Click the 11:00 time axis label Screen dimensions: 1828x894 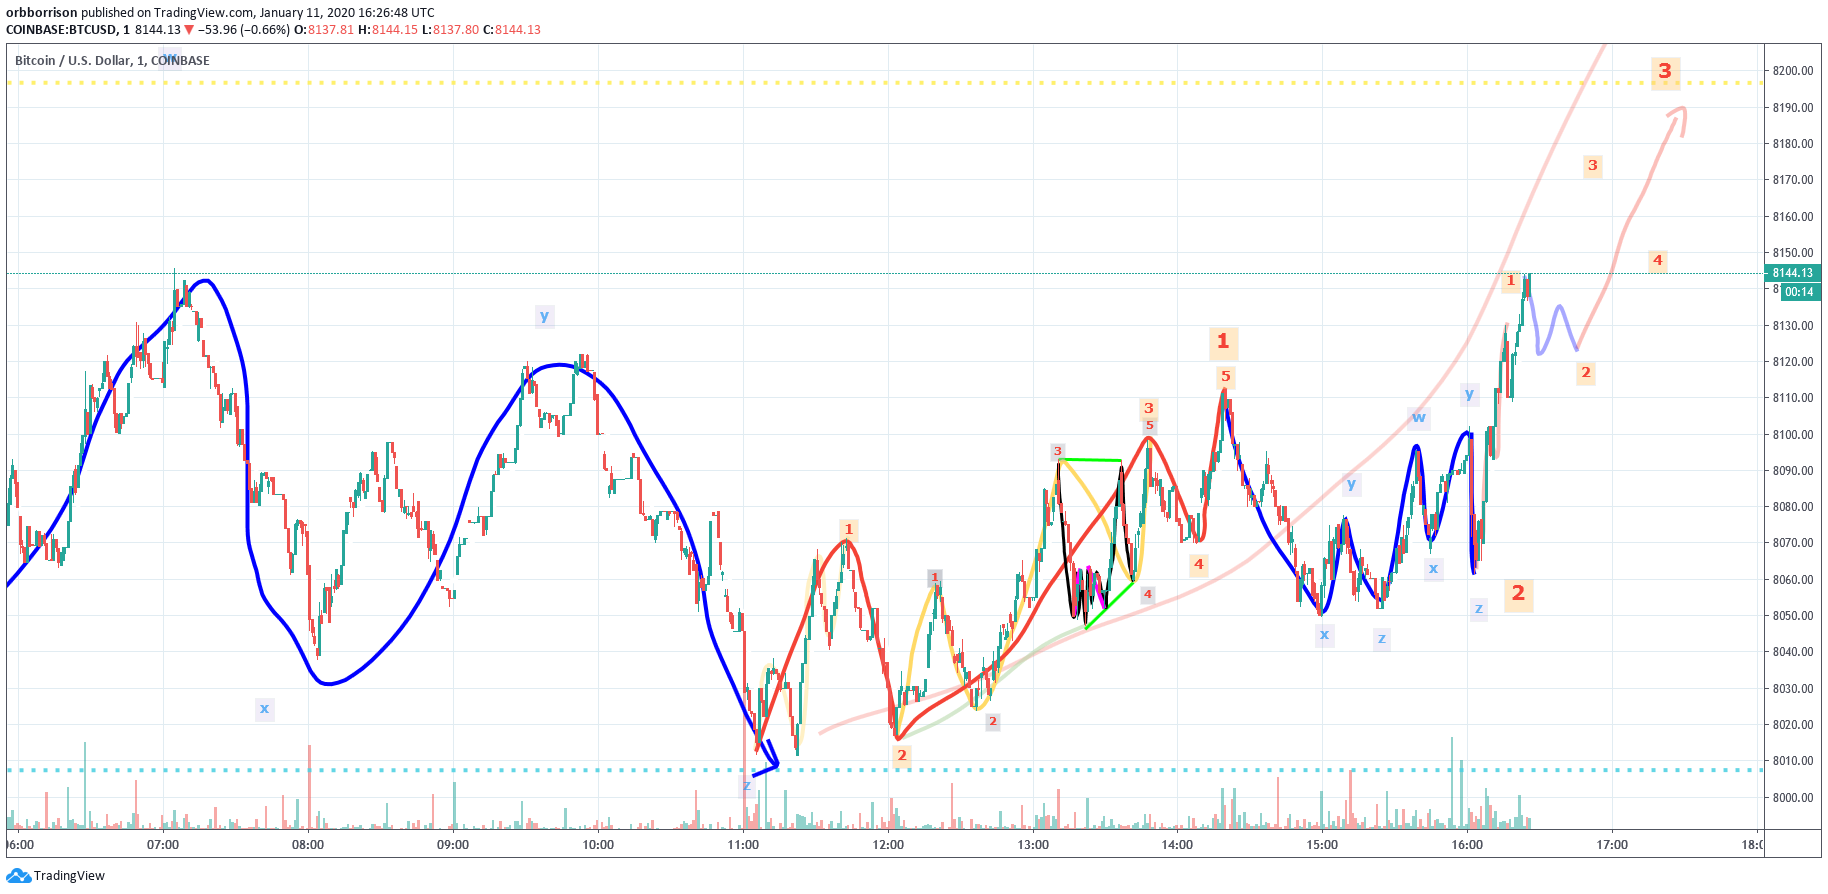(743, 845)
